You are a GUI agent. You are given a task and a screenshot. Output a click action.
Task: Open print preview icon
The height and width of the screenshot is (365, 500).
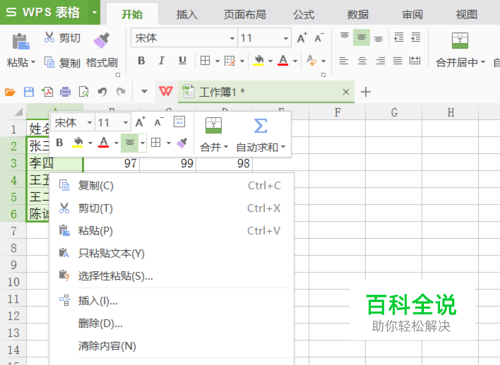coord(83,92)
